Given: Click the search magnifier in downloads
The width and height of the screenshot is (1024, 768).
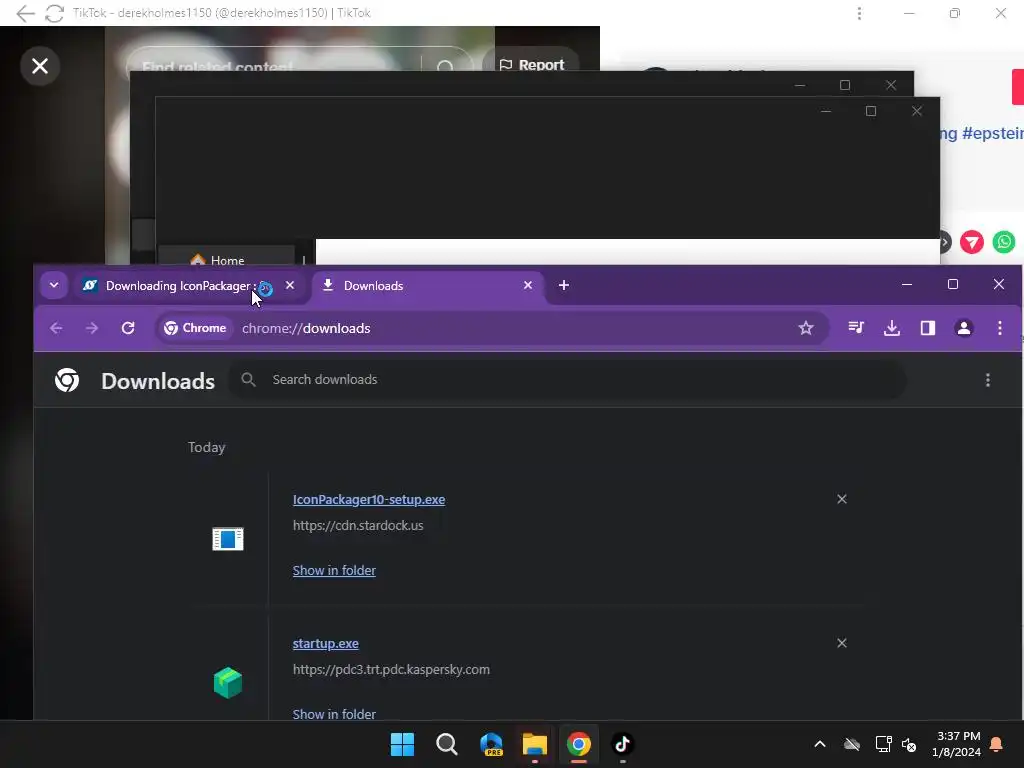Looking at the screenshot, I should (248, 379).
